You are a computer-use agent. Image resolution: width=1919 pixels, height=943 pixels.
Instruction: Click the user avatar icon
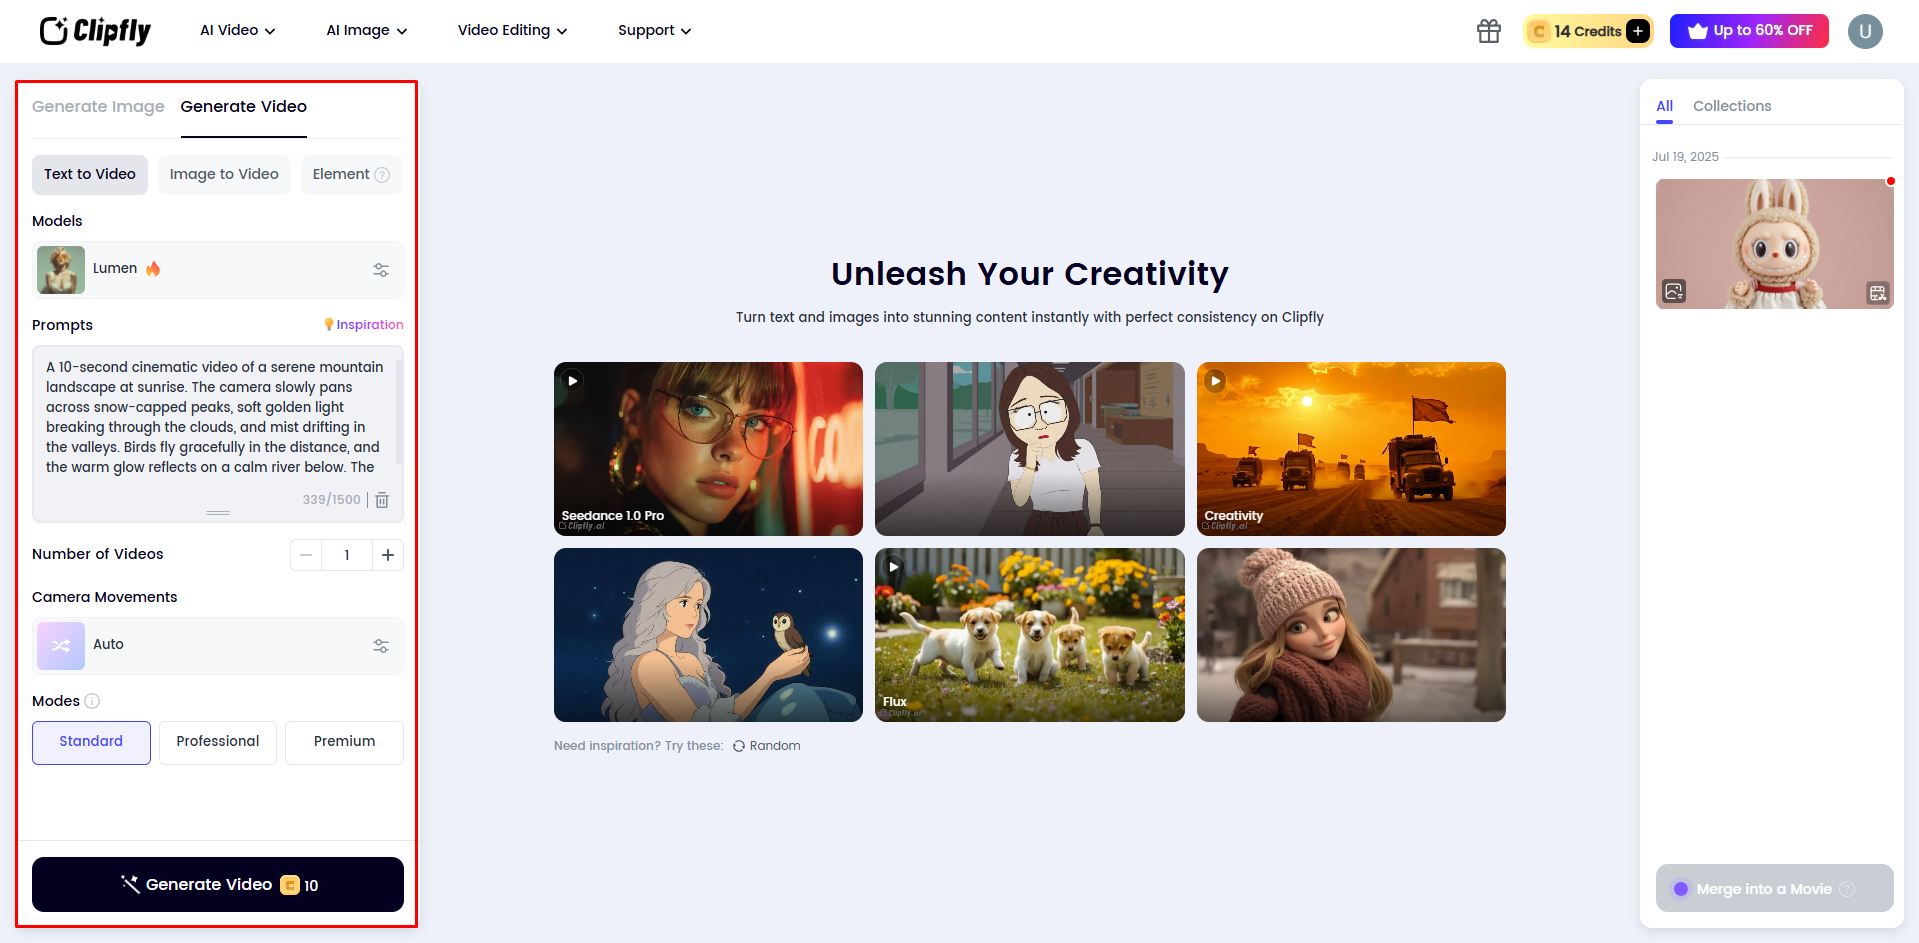click(x=1865, y=31)
